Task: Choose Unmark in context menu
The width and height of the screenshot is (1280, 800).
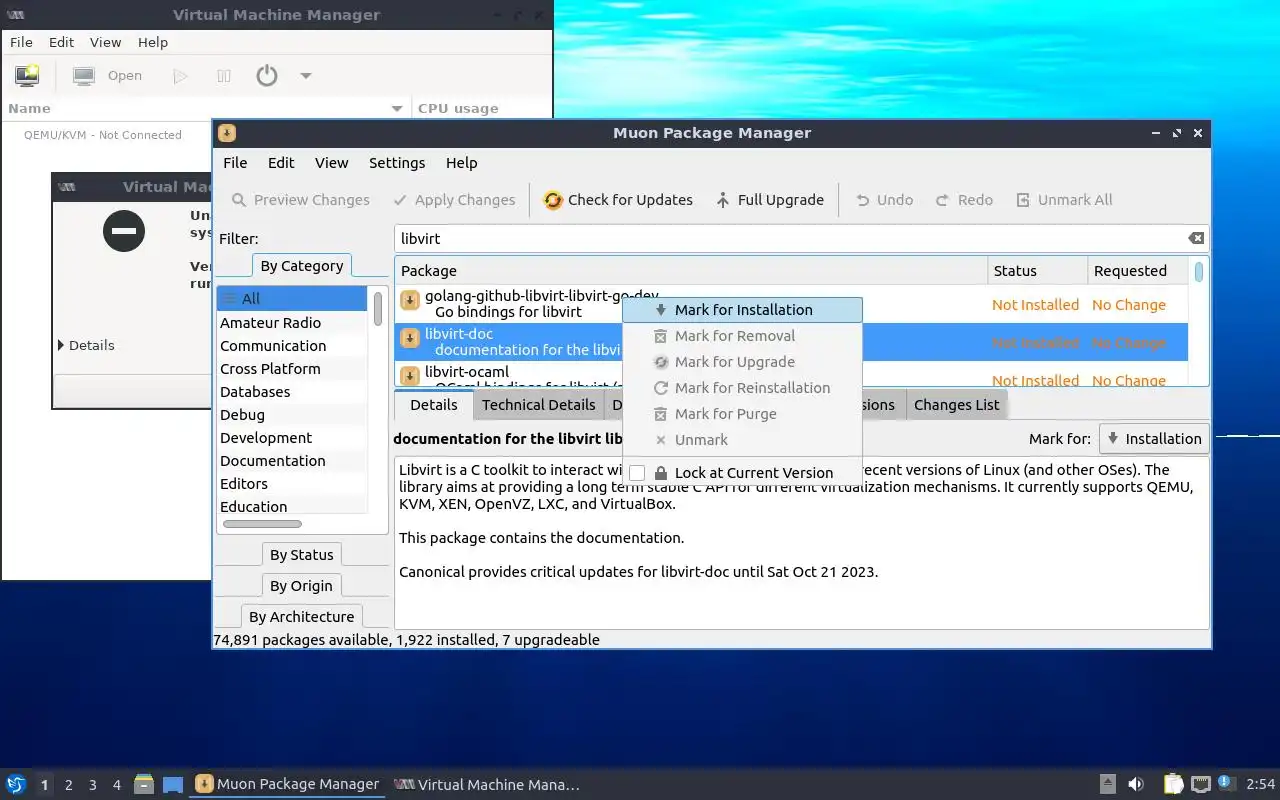Action: click(x=742, y=440)
